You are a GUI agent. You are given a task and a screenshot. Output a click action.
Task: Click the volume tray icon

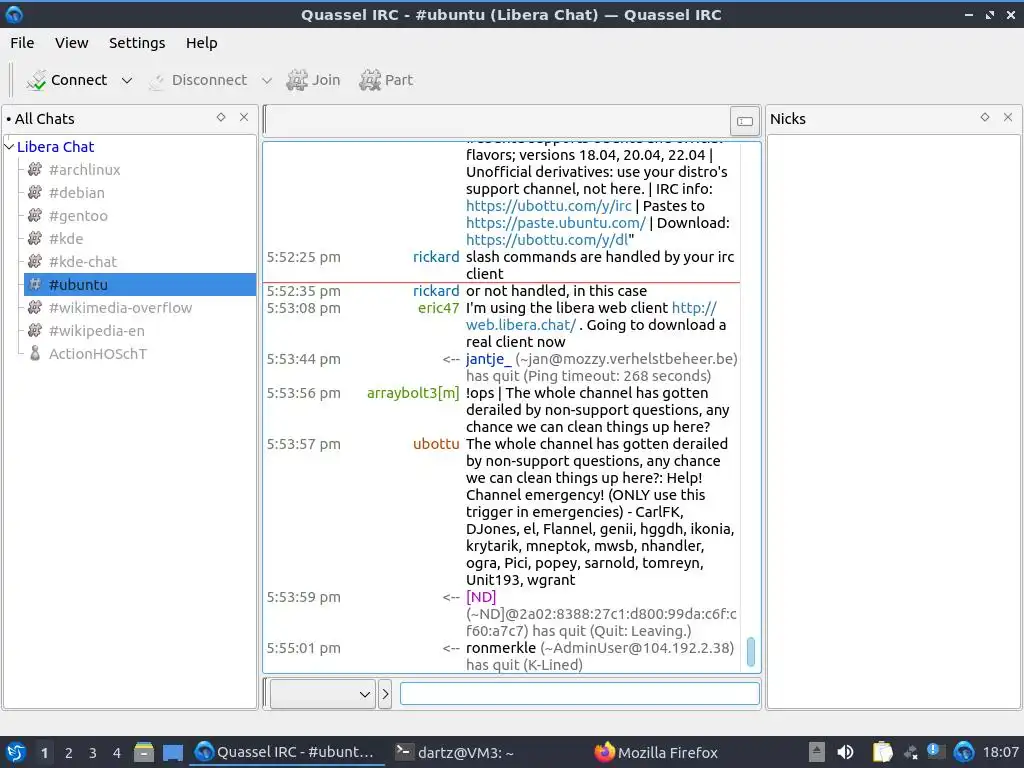[845, 752]
